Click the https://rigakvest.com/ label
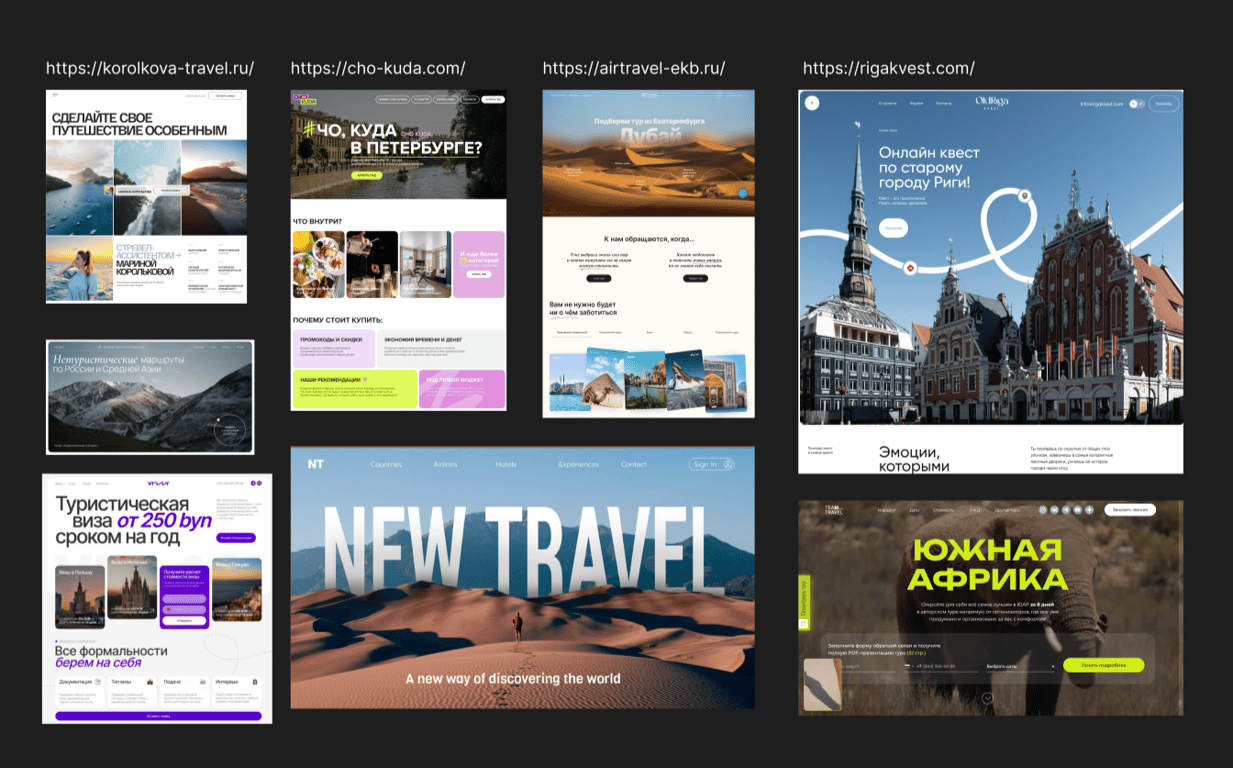 [x=889, y=68]
